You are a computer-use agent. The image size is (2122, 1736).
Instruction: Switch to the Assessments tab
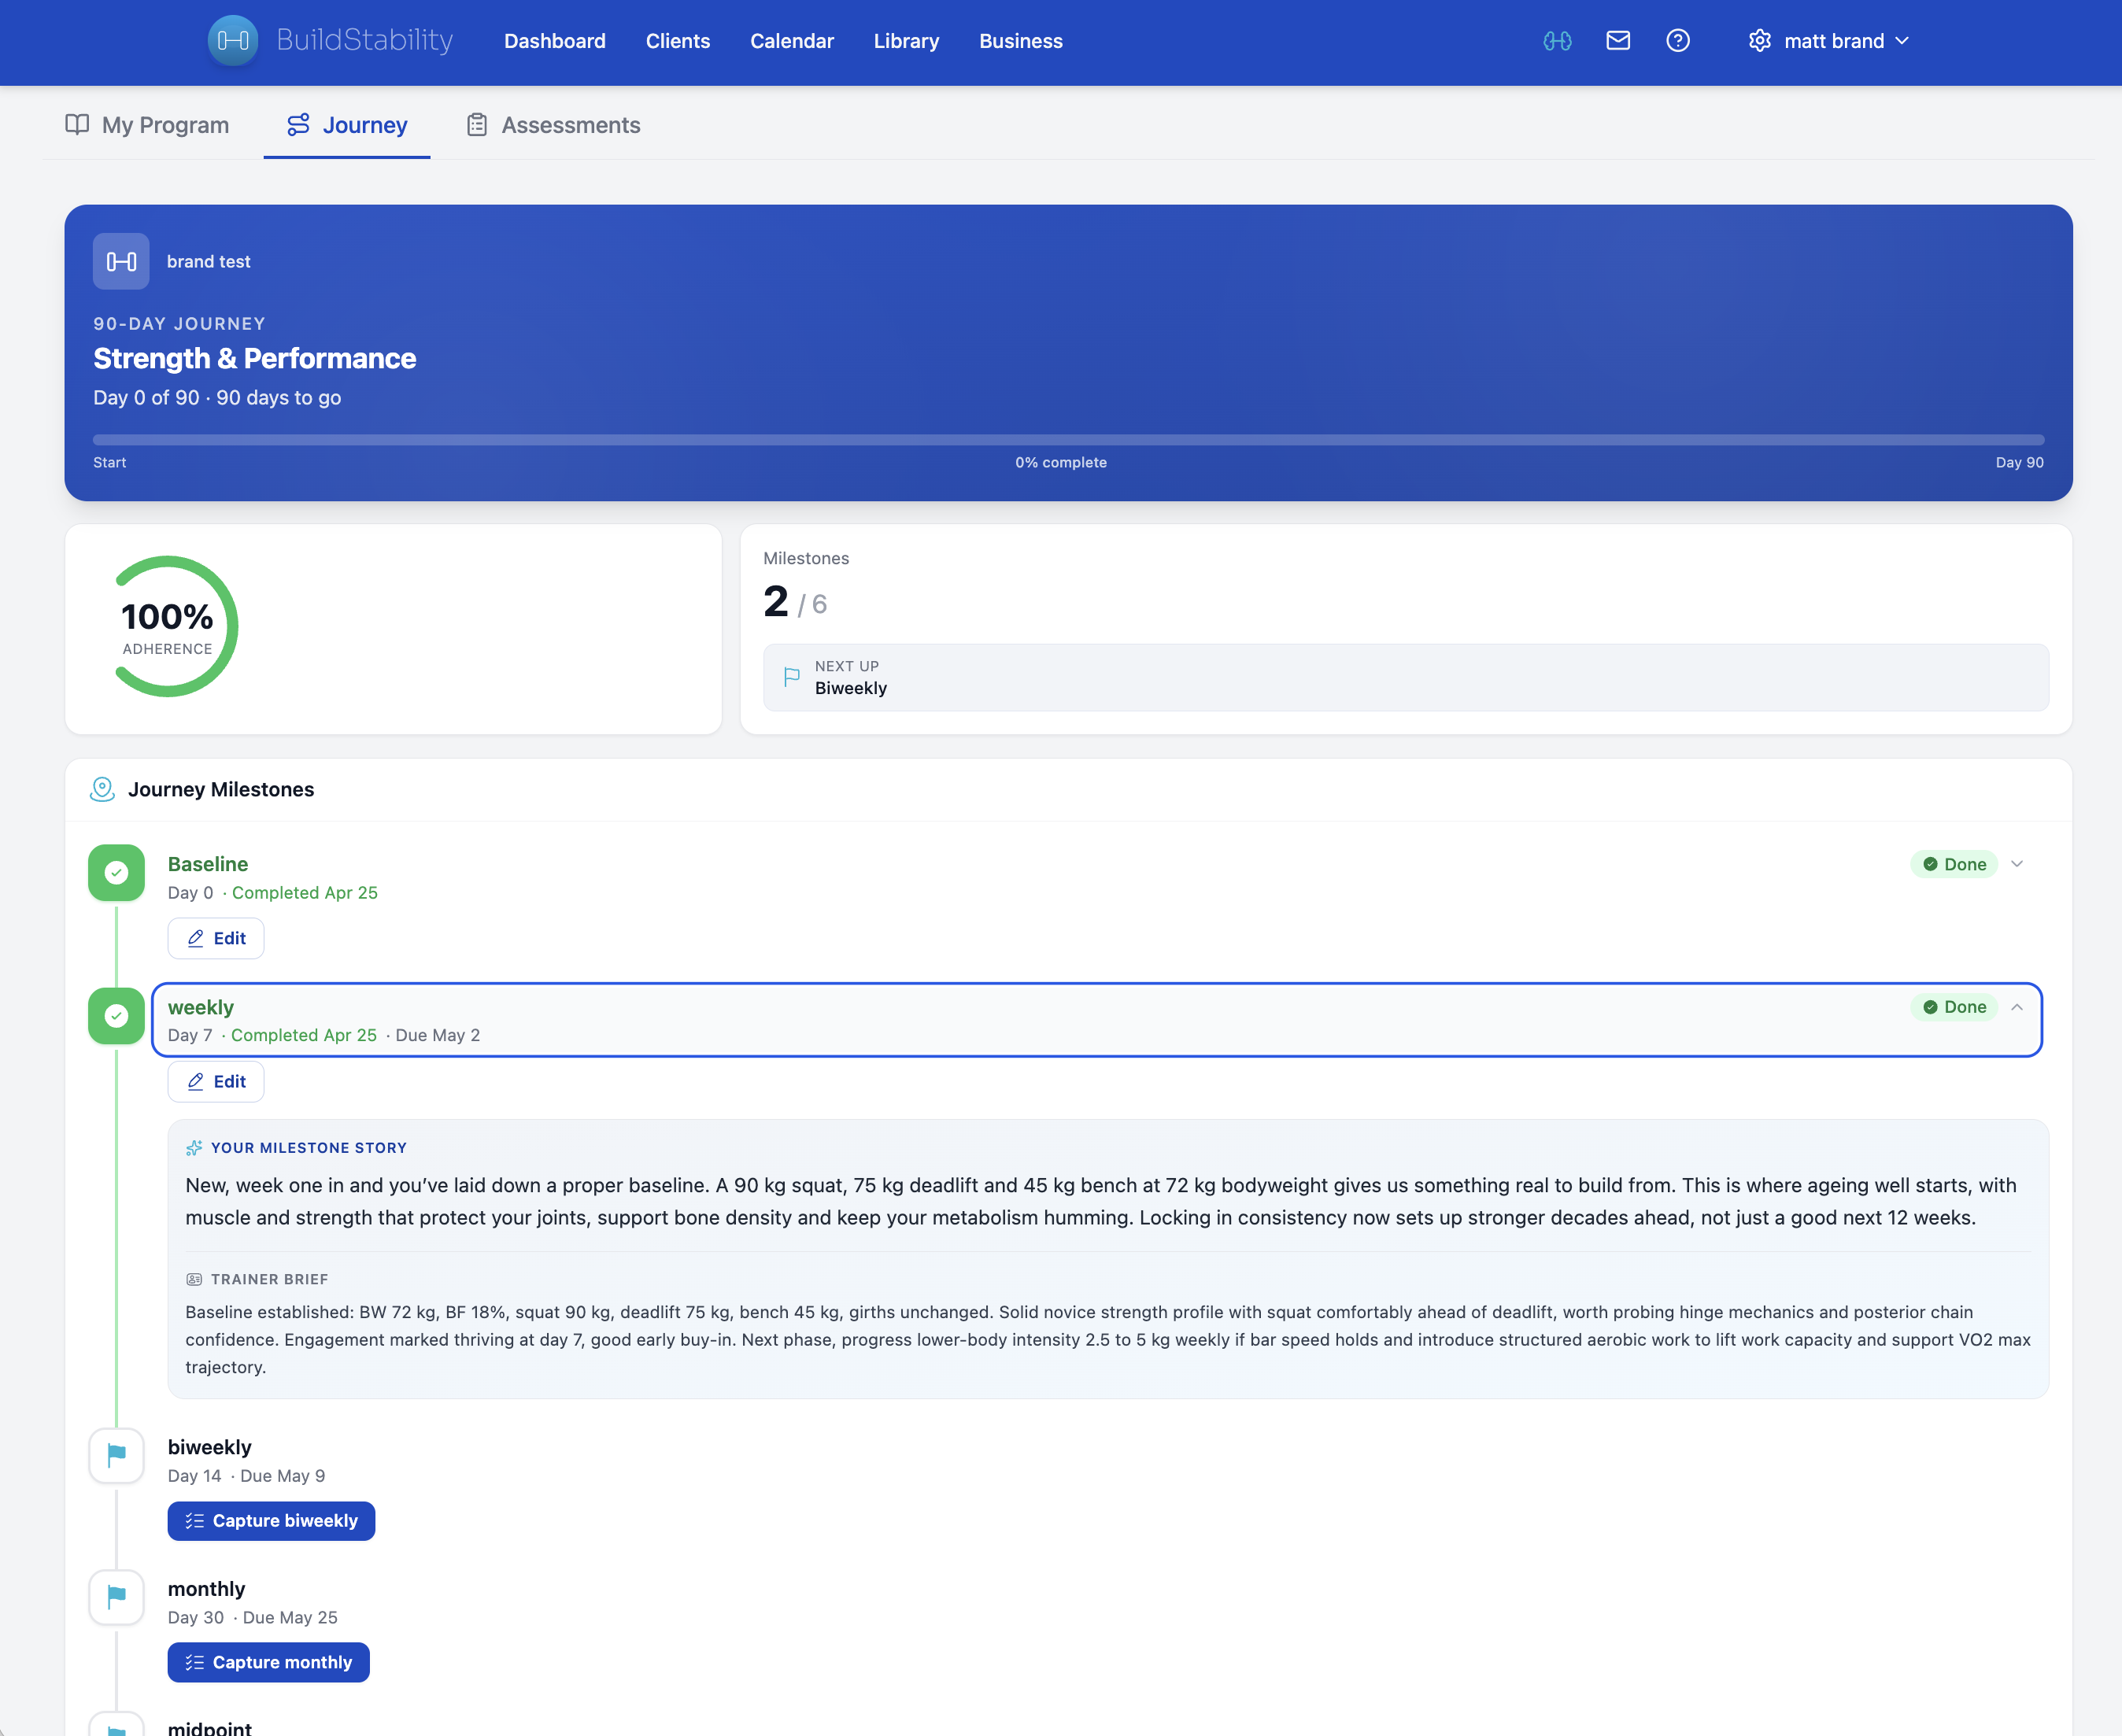coord(570,125)
